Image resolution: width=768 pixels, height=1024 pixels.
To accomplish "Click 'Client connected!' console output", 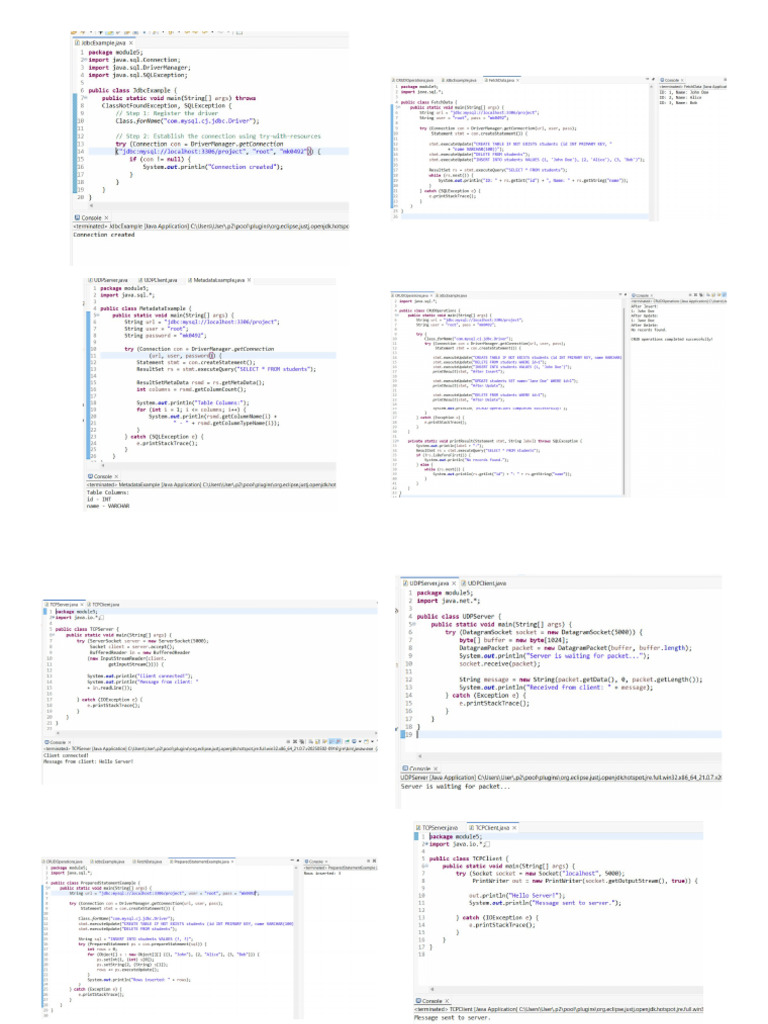I will (x=66, y=756).
